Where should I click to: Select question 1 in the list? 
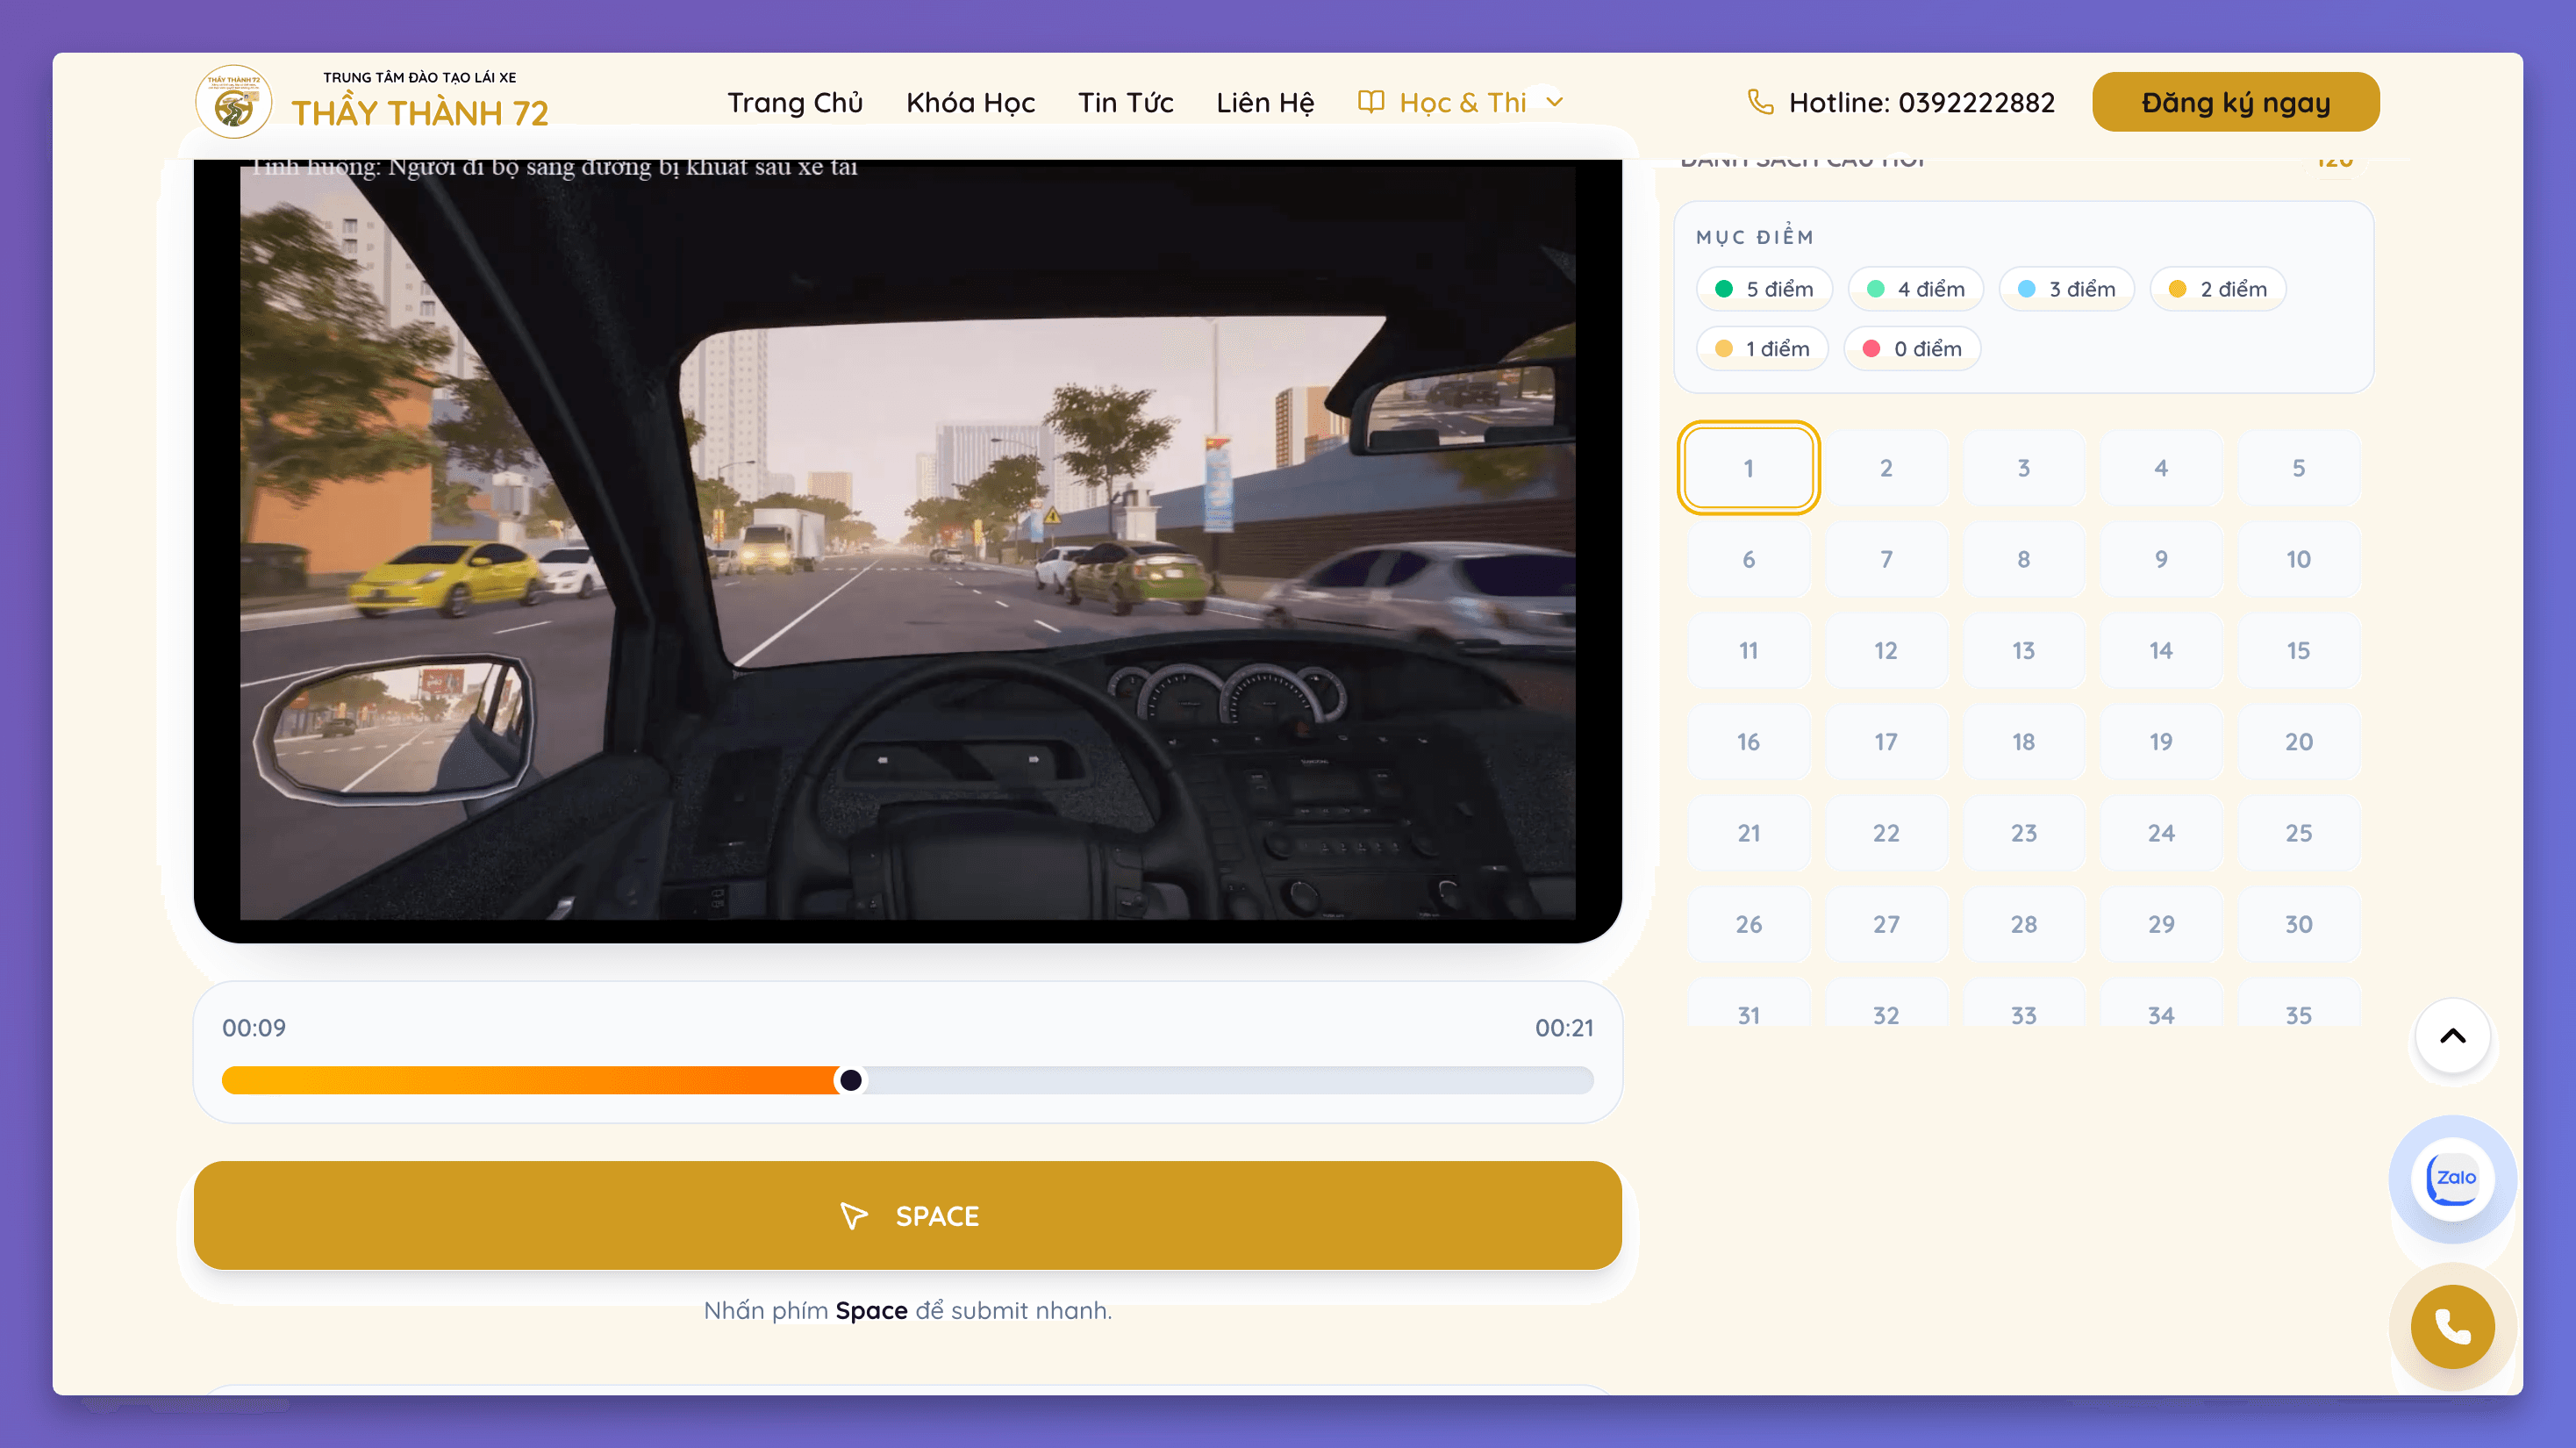pos(1748,468)
